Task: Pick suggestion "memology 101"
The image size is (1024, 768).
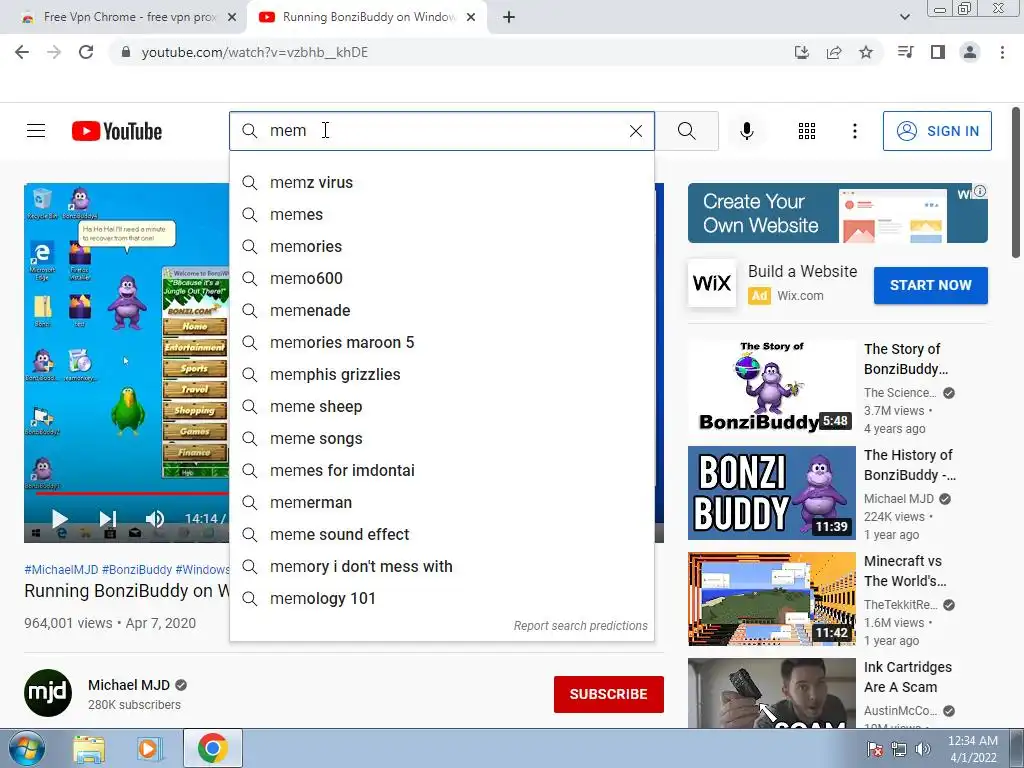Action: 441,598
